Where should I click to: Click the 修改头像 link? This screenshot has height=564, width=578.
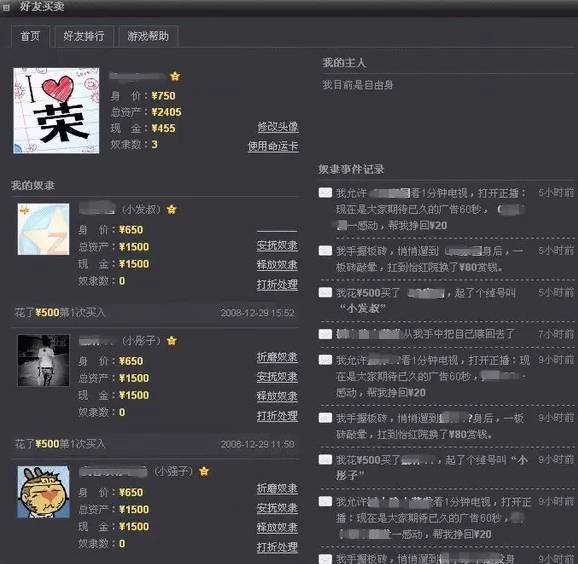278,127
